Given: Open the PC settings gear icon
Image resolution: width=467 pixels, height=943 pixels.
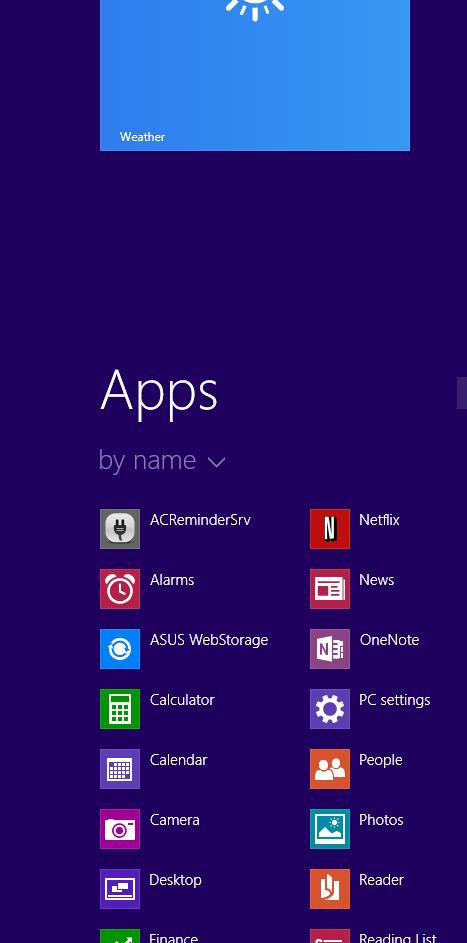Looking at the screenshot, I should click(330, 708).
